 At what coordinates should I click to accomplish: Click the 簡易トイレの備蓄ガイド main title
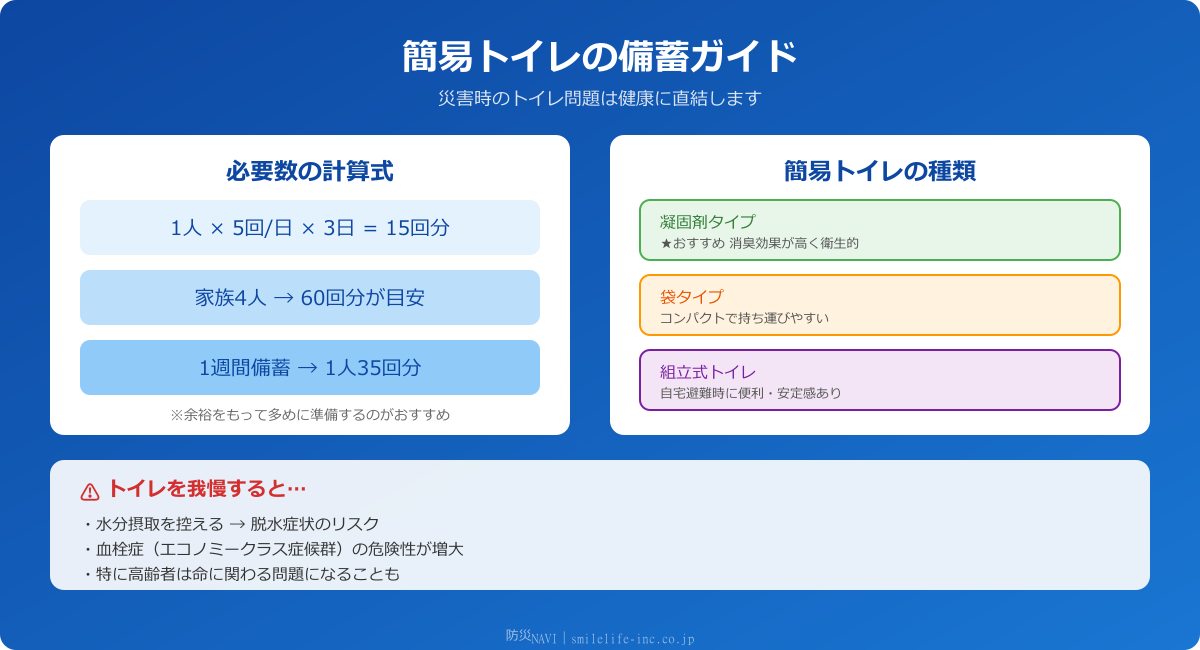click(600, 57)
